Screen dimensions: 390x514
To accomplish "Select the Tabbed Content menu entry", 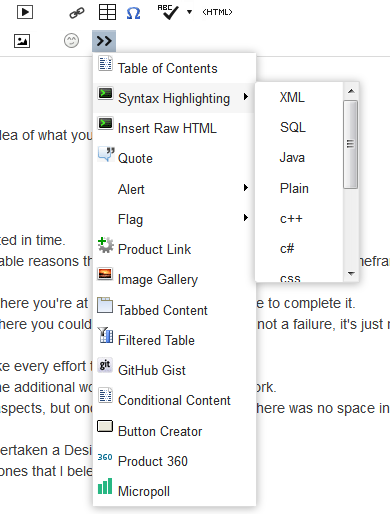I will coord(174,310).
